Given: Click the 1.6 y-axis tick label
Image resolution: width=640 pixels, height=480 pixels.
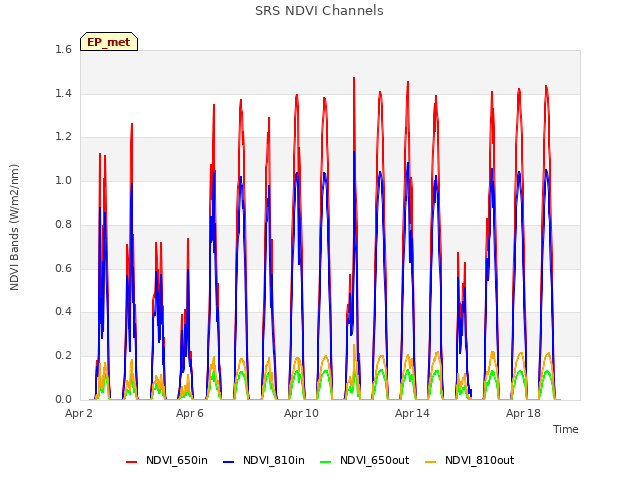Looking at the screenshot, I should coord(64,50).
